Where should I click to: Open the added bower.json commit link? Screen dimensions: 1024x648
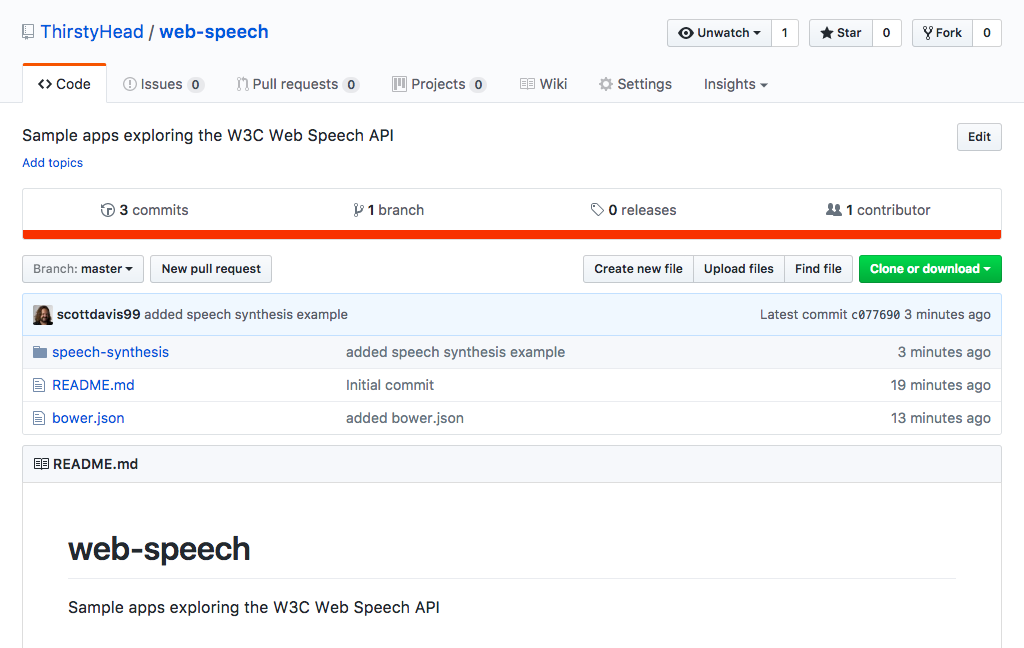click(405, 418)
